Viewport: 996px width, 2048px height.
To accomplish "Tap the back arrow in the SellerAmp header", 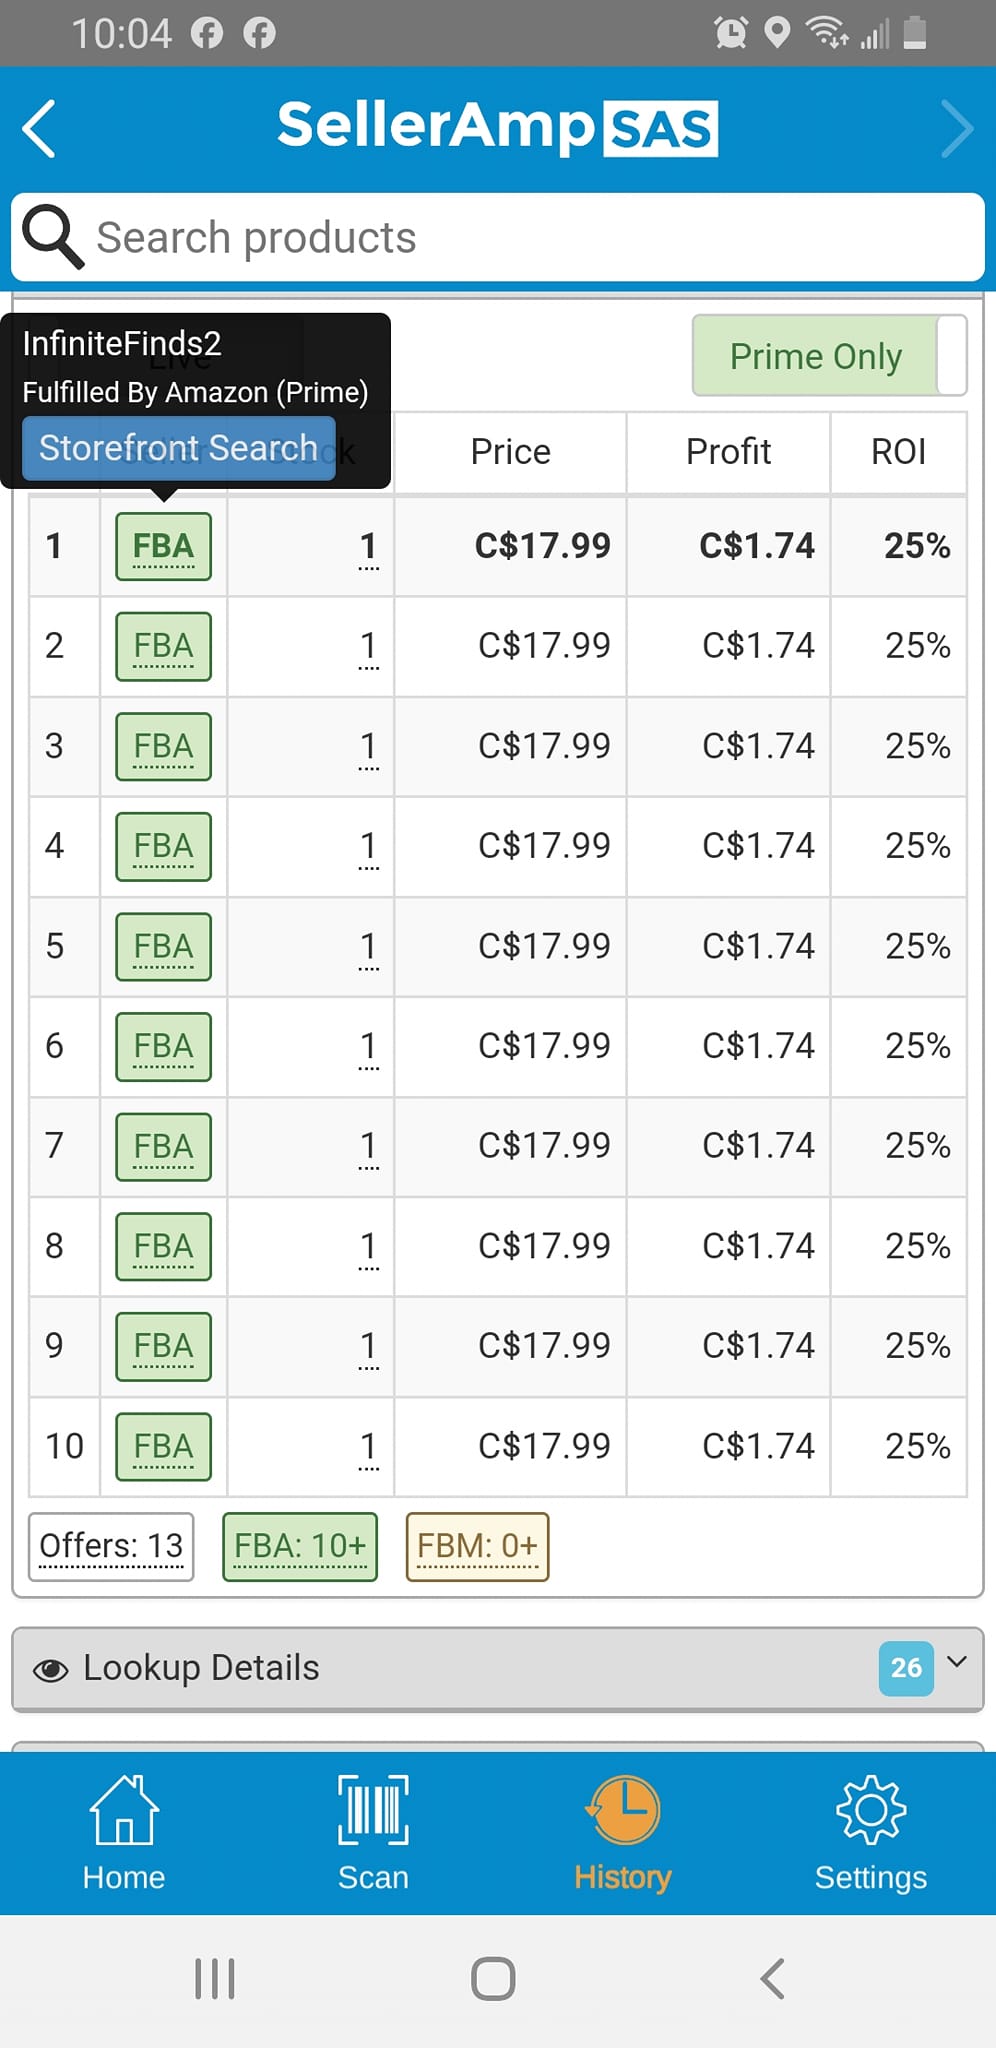I will coord(39,129).
